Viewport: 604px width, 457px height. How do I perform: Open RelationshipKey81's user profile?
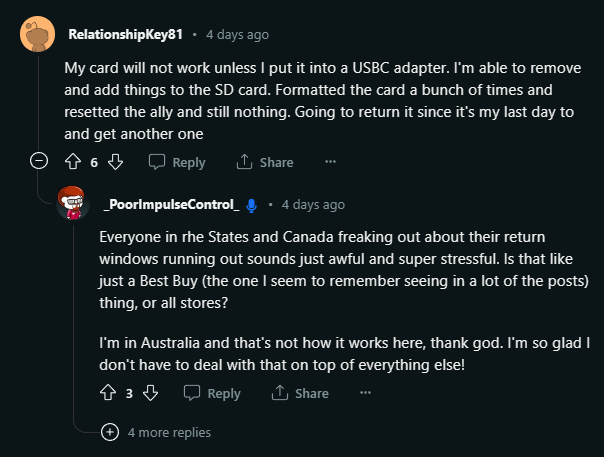(x=126, y=35)
